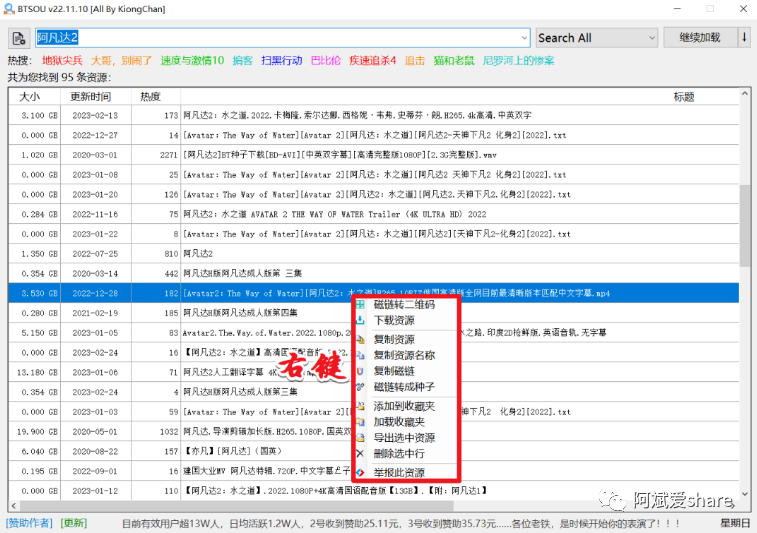Sort by 大小 column header
The width and height of the screenshot is (757, 533).
click(34, 97)
